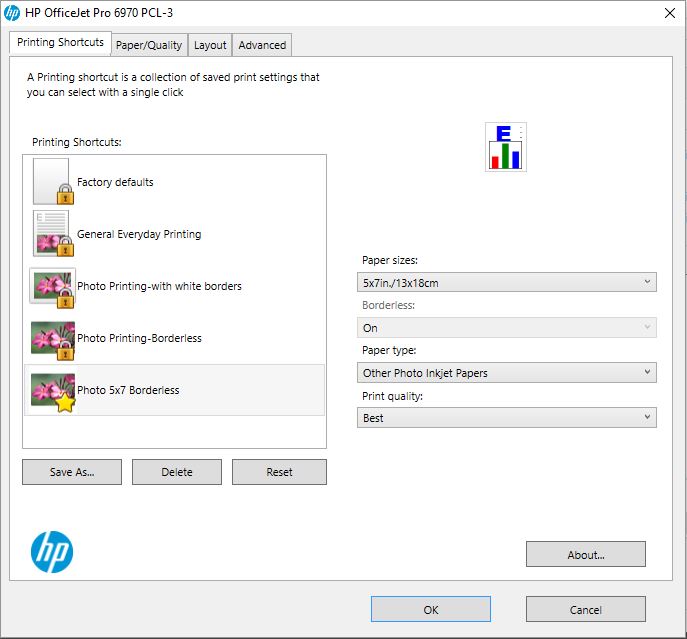
Task: Click the large blue HP logo
Action: [x=52, y=552]
